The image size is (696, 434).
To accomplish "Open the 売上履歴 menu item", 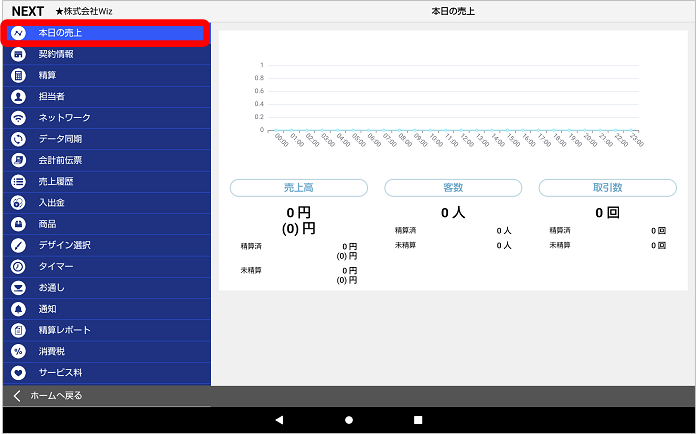I will point(56,182).
